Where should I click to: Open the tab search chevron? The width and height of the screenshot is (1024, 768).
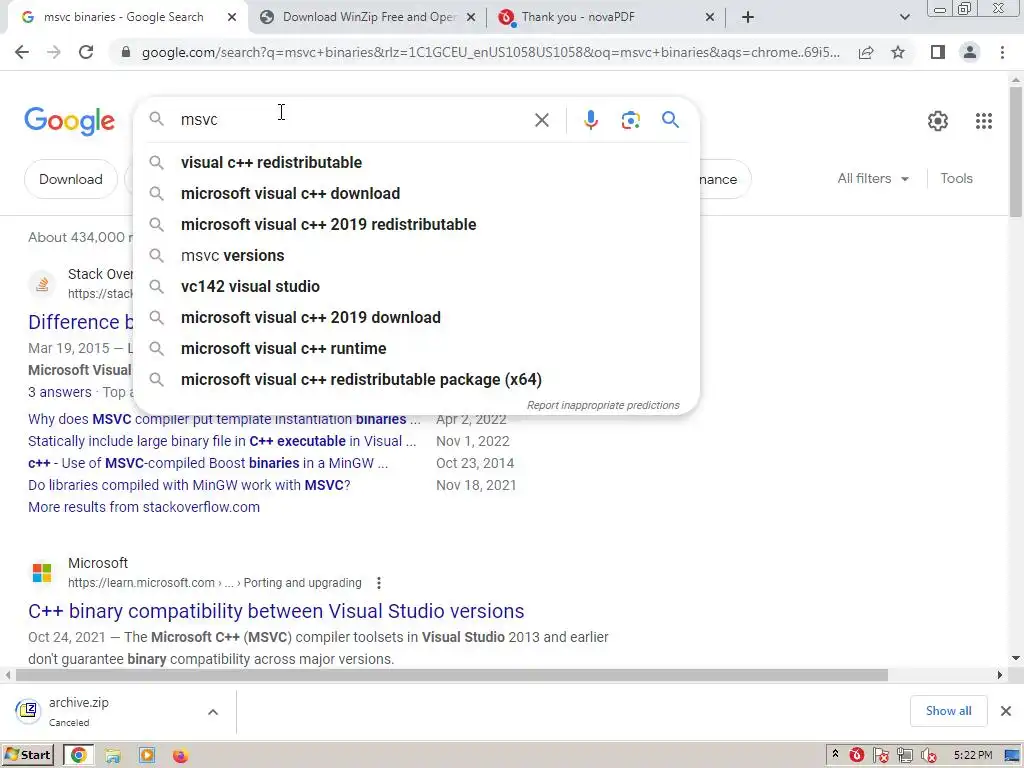coord(904,17)
